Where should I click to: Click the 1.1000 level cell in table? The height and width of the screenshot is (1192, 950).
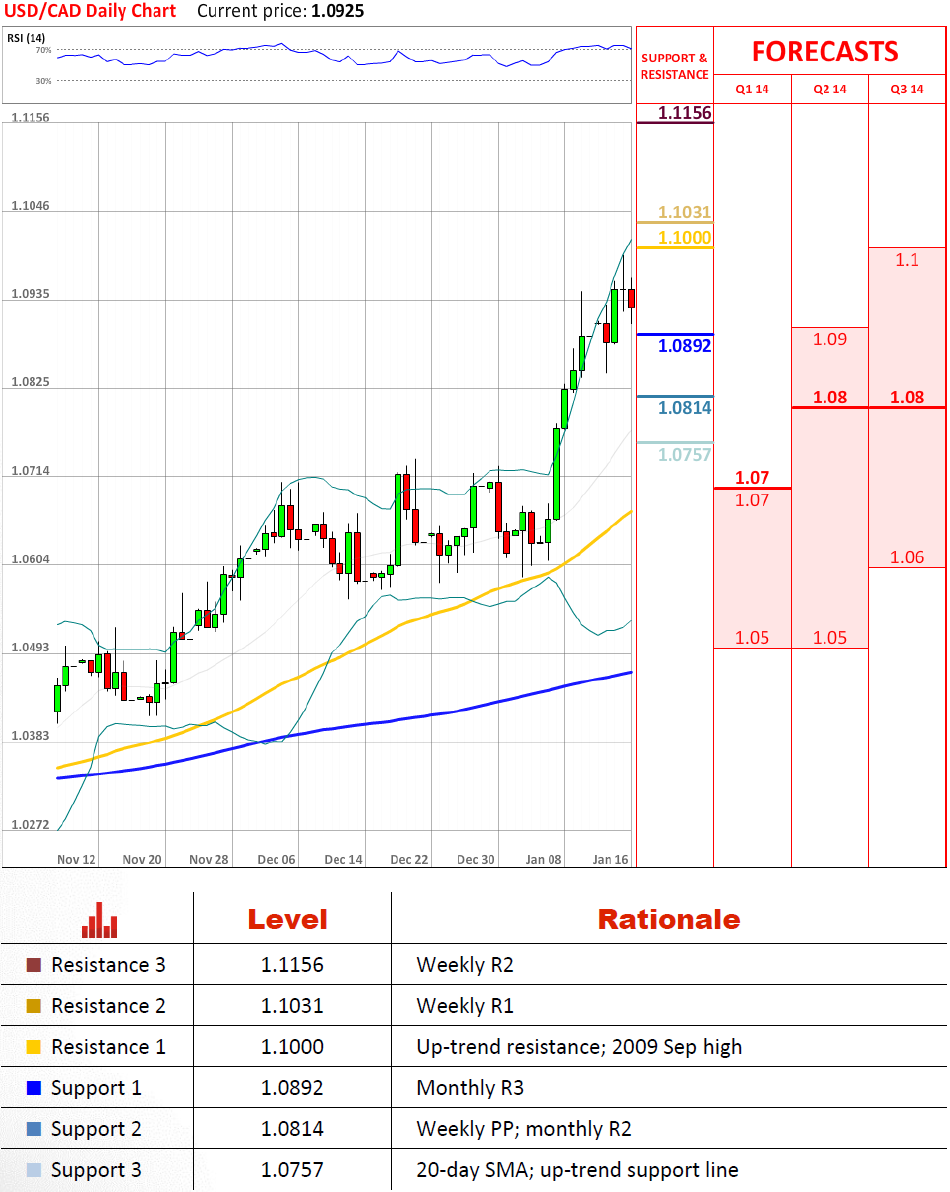click(292, 1047)
